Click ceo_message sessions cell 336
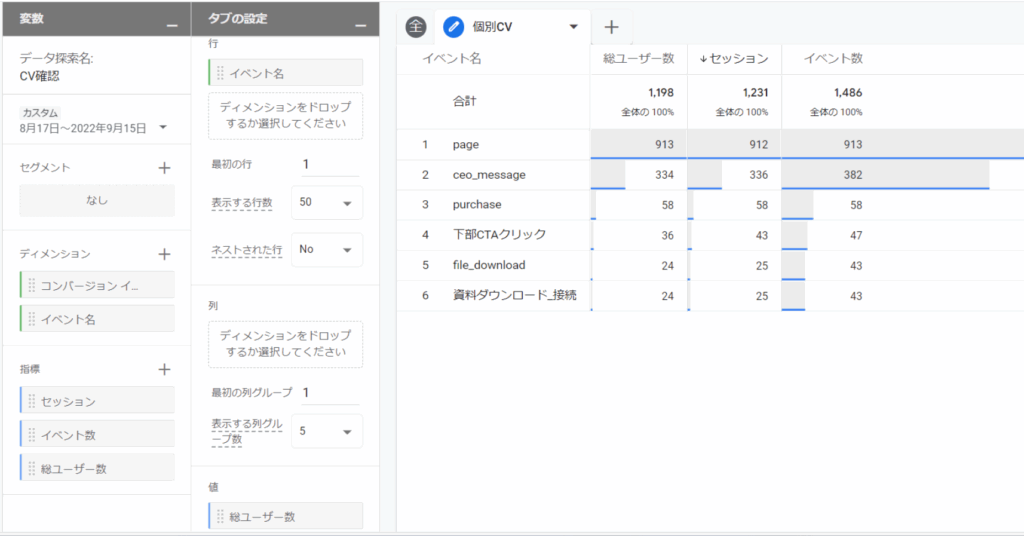This screenshot has width=1024, height=536. (758, 175)
